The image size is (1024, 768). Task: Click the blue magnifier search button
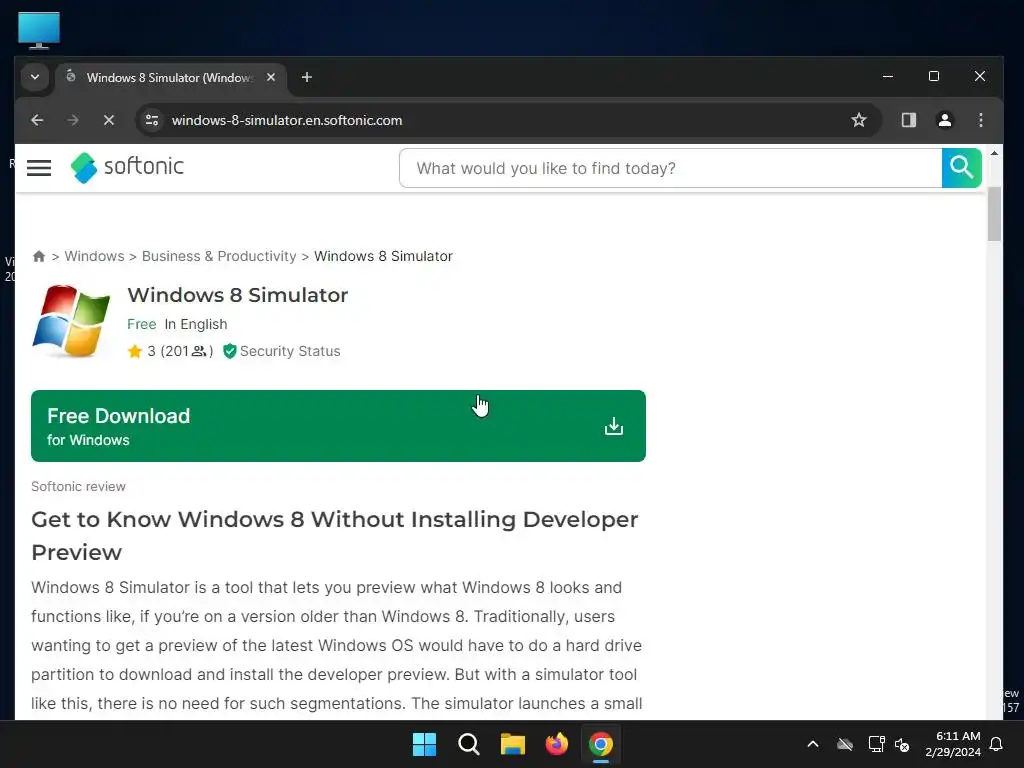(961, 168)
